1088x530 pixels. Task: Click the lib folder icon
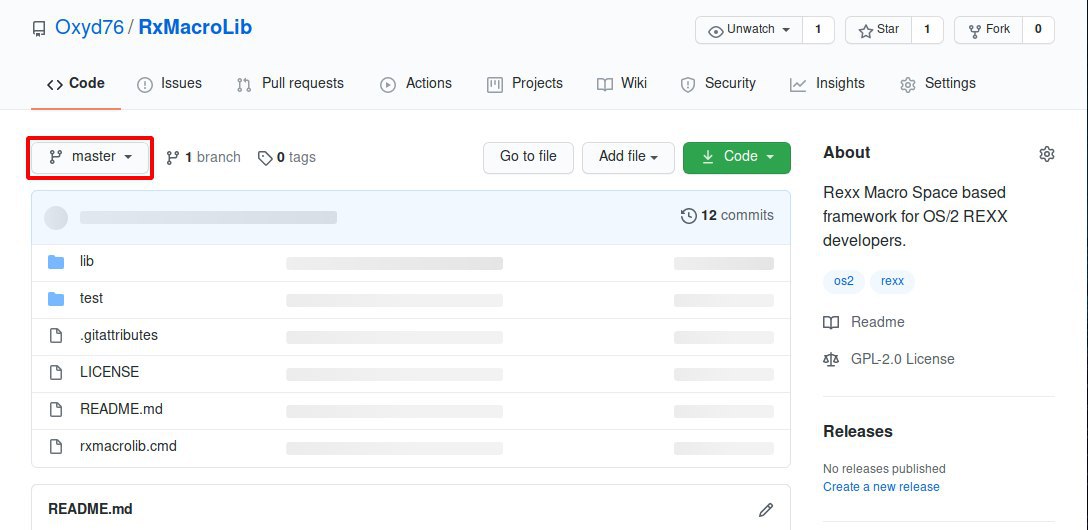pyautogui.click(x=56, y=262)
